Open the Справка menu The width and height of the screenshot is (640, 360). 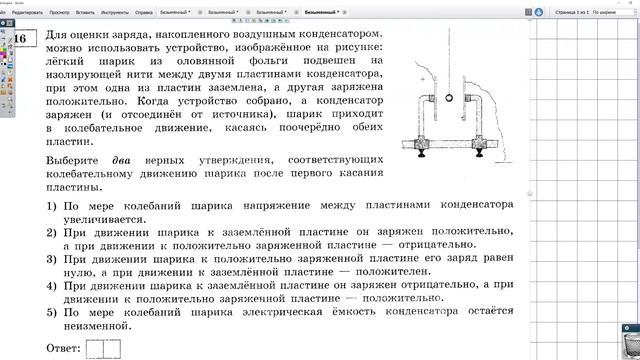[144, 12]
